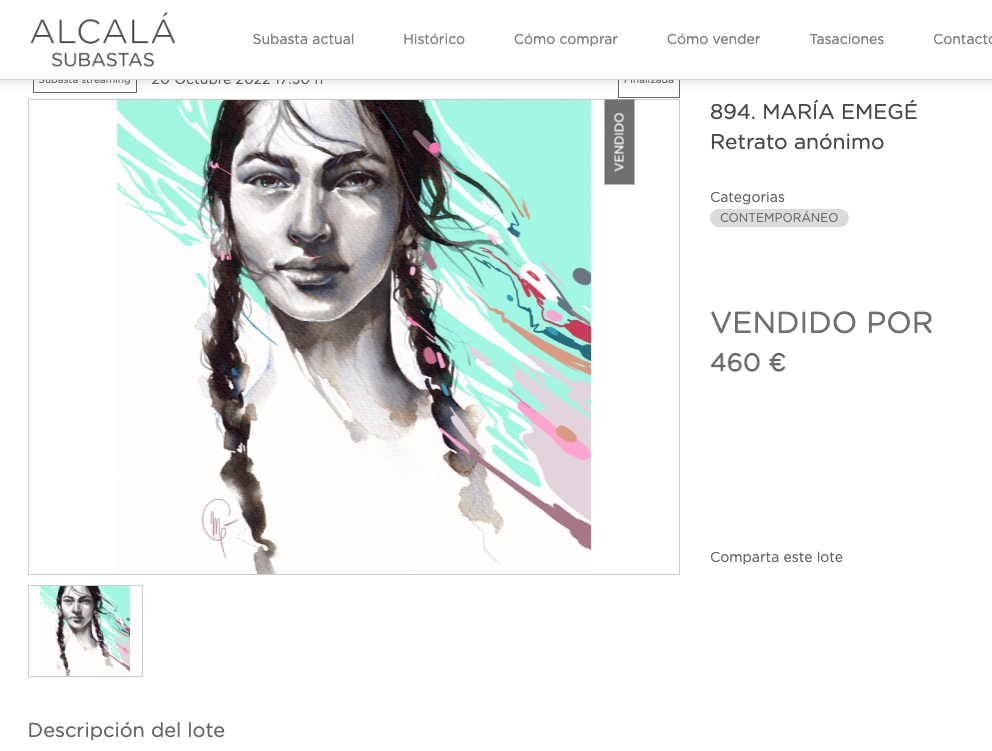
Task: Click the Finalizada status badge
Action: click(648, 88)
